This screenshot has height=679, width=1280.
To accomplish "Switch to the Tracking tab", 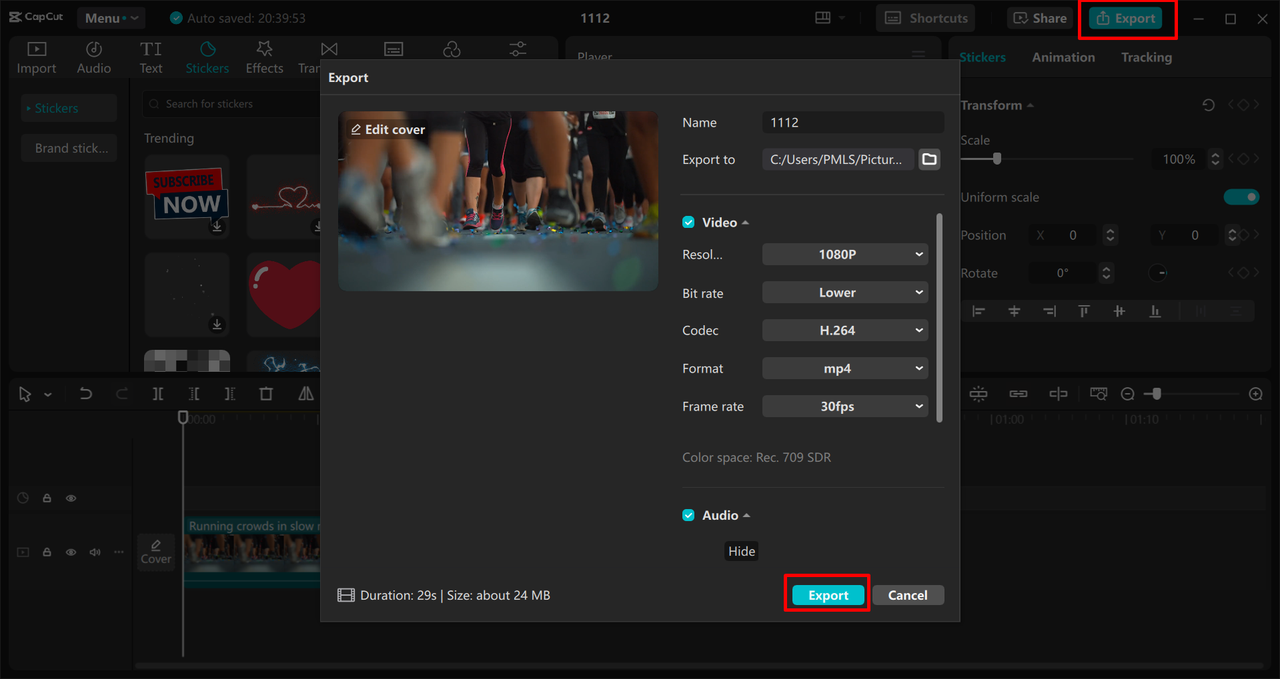I will (x=1146, y=57).
